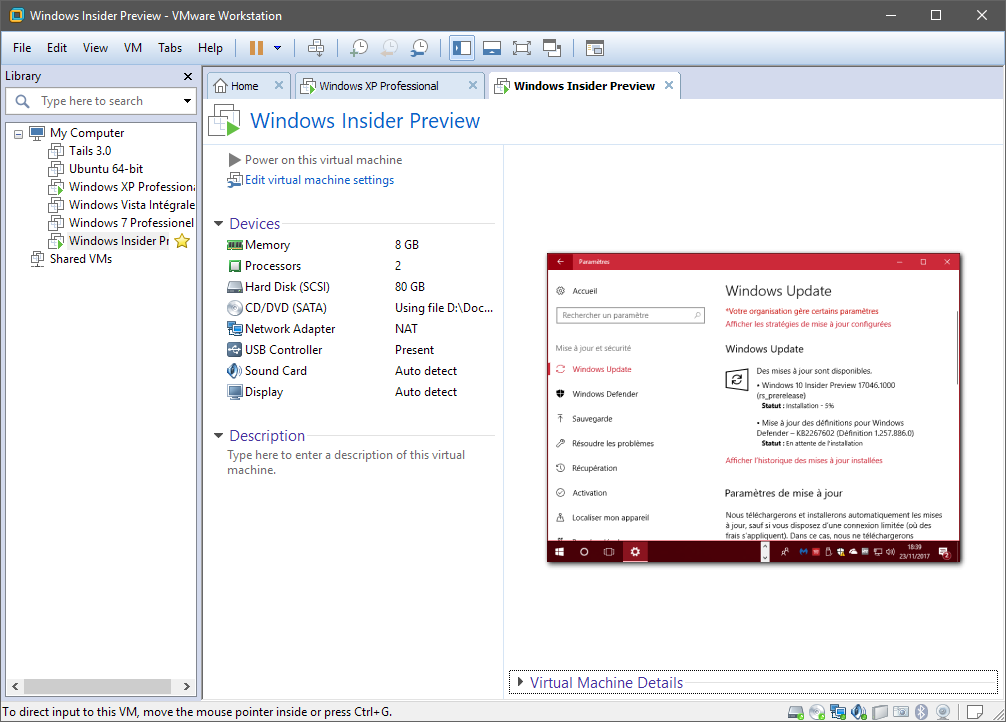Open the pause button dropdown arrow
This screenshot has width=1006, height=722.
(x=277, y=47)
